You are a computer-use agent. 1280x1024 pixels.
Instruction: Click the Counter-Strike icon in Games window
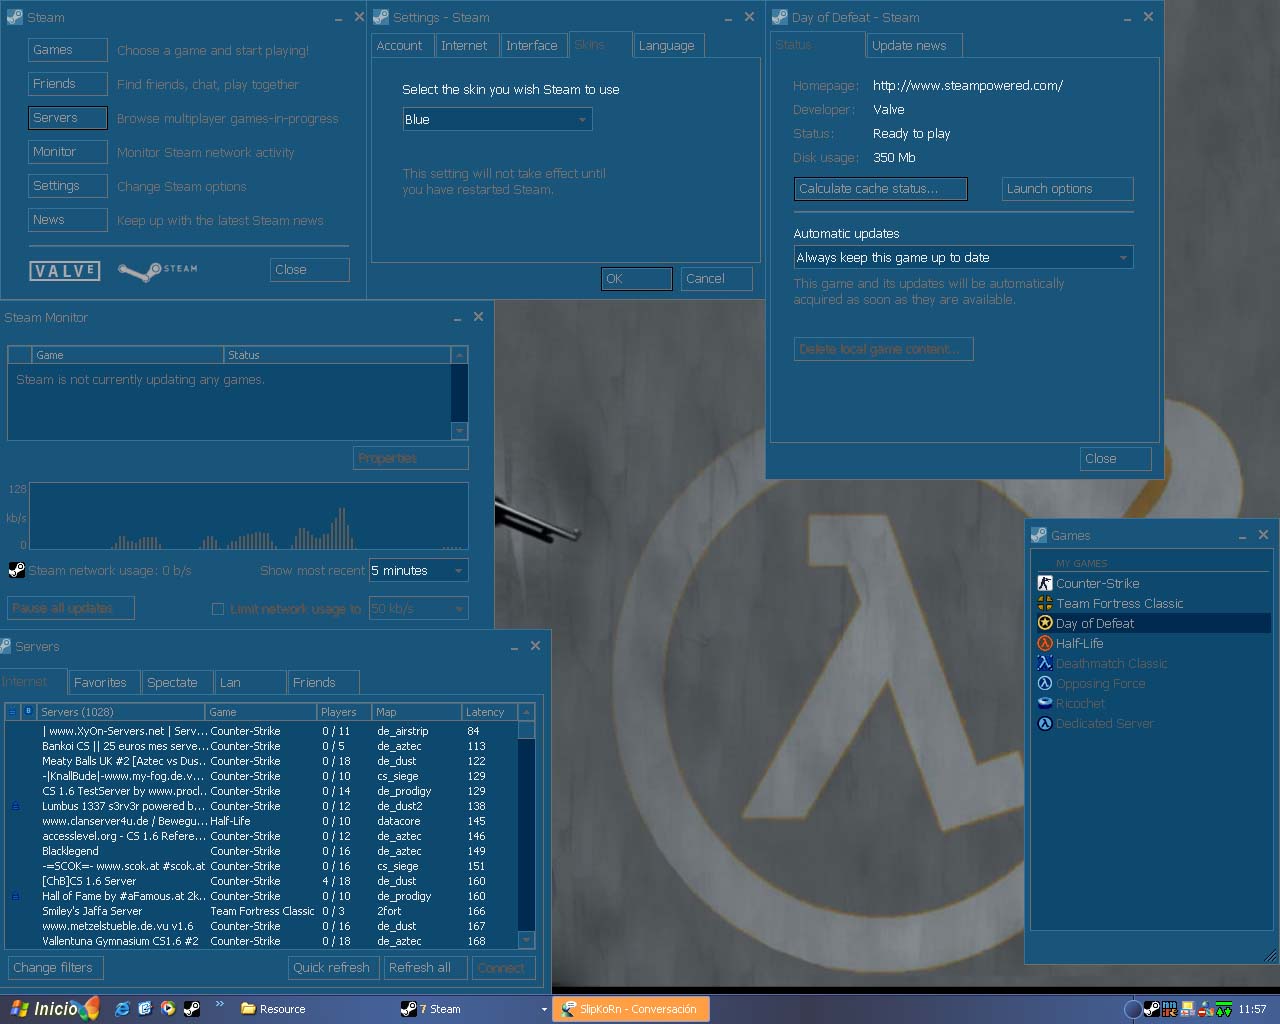(x=1045, y=583)
